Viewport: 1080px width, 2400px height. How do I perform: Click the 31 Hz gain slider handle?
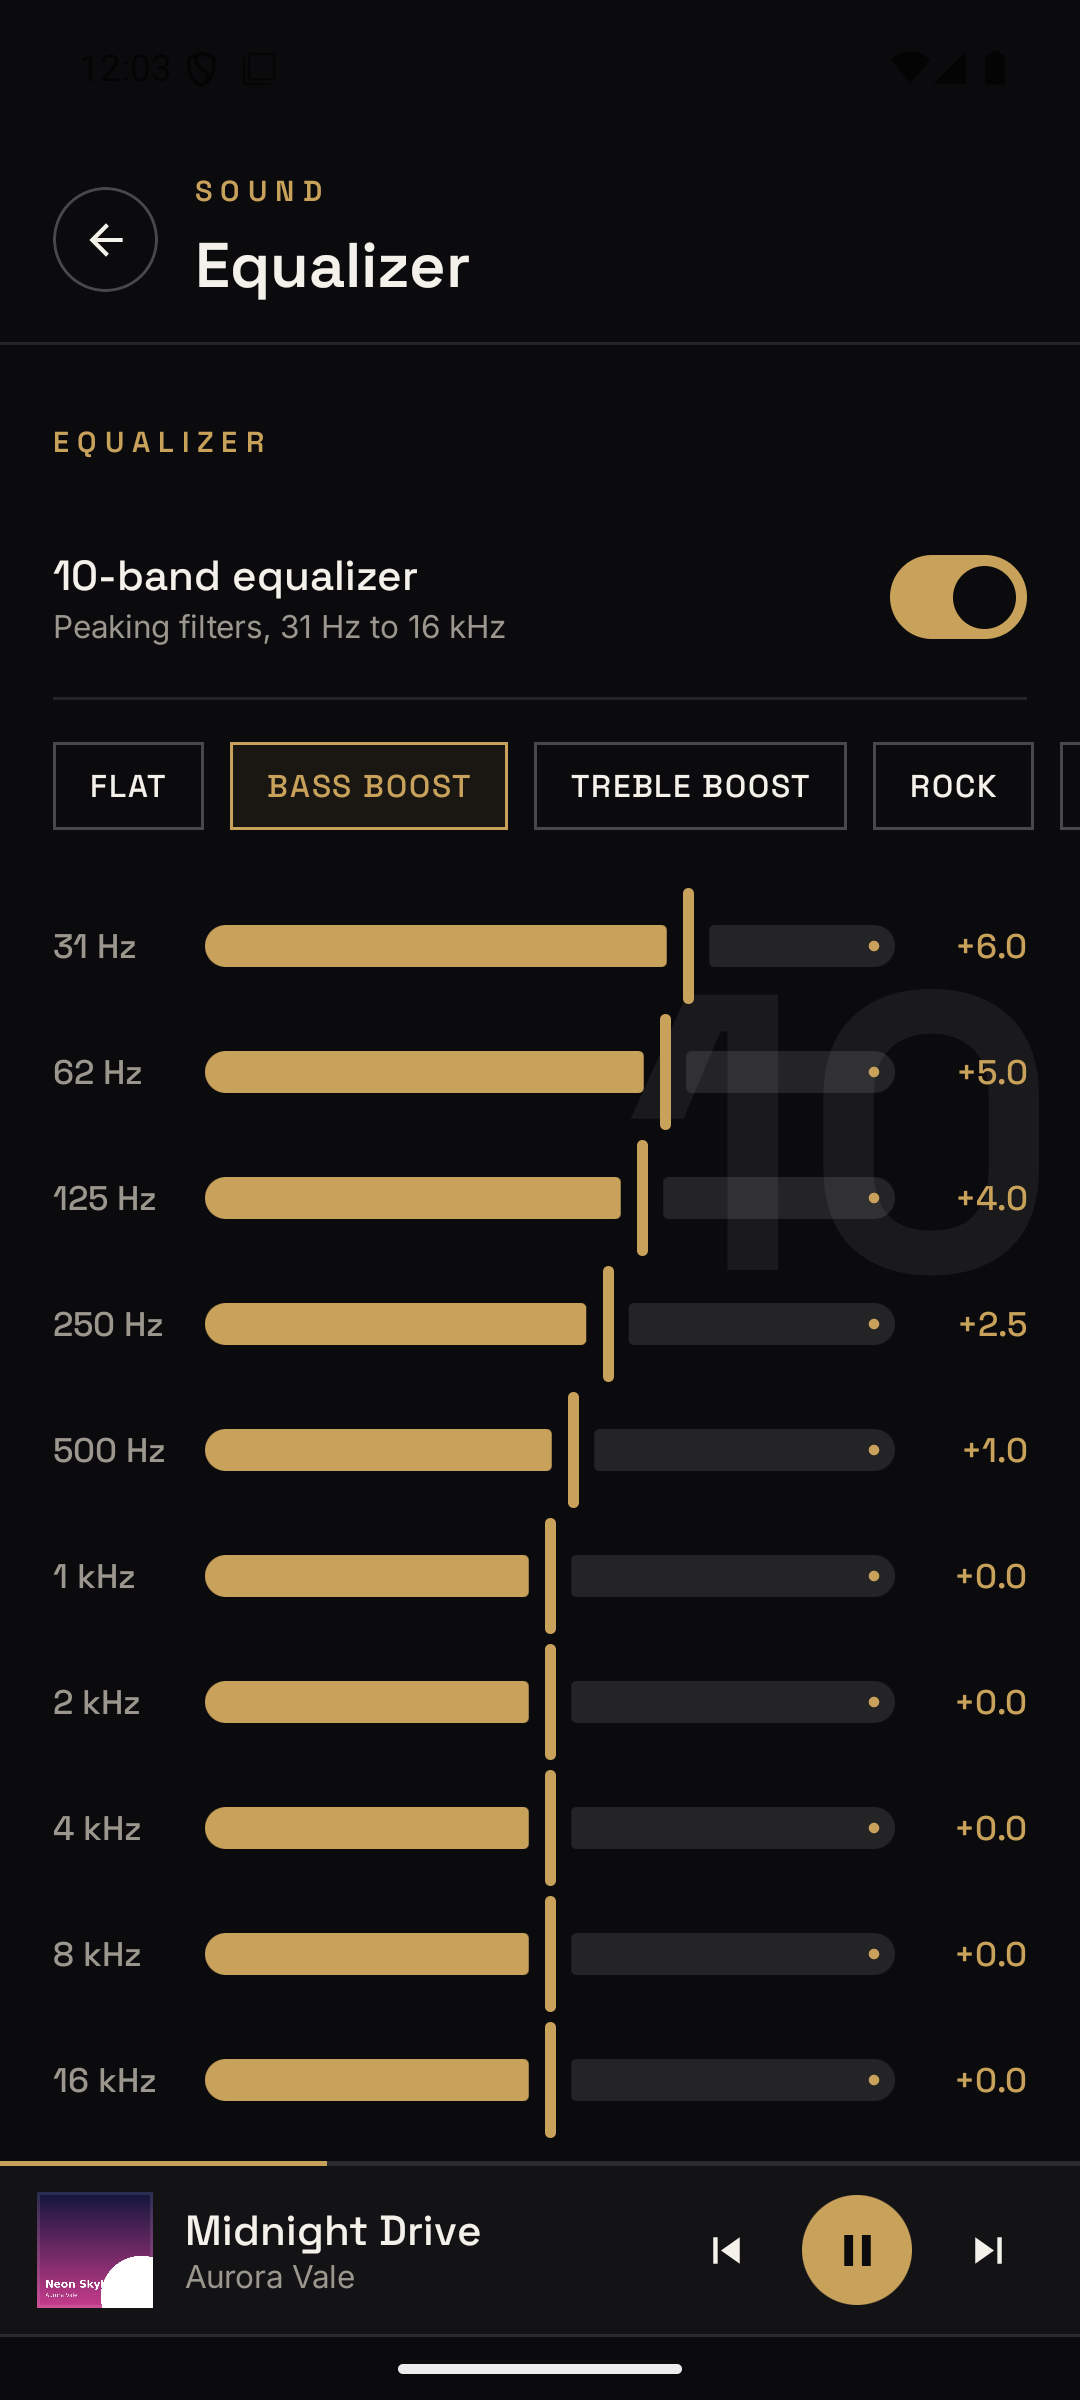point(688,946)
